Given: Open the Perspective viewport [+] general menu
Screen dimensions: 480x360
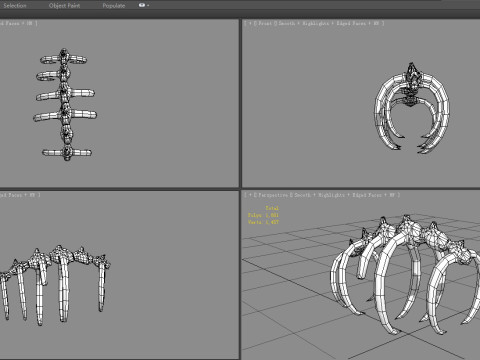Looking at the screenshot, I should point(249,195).
